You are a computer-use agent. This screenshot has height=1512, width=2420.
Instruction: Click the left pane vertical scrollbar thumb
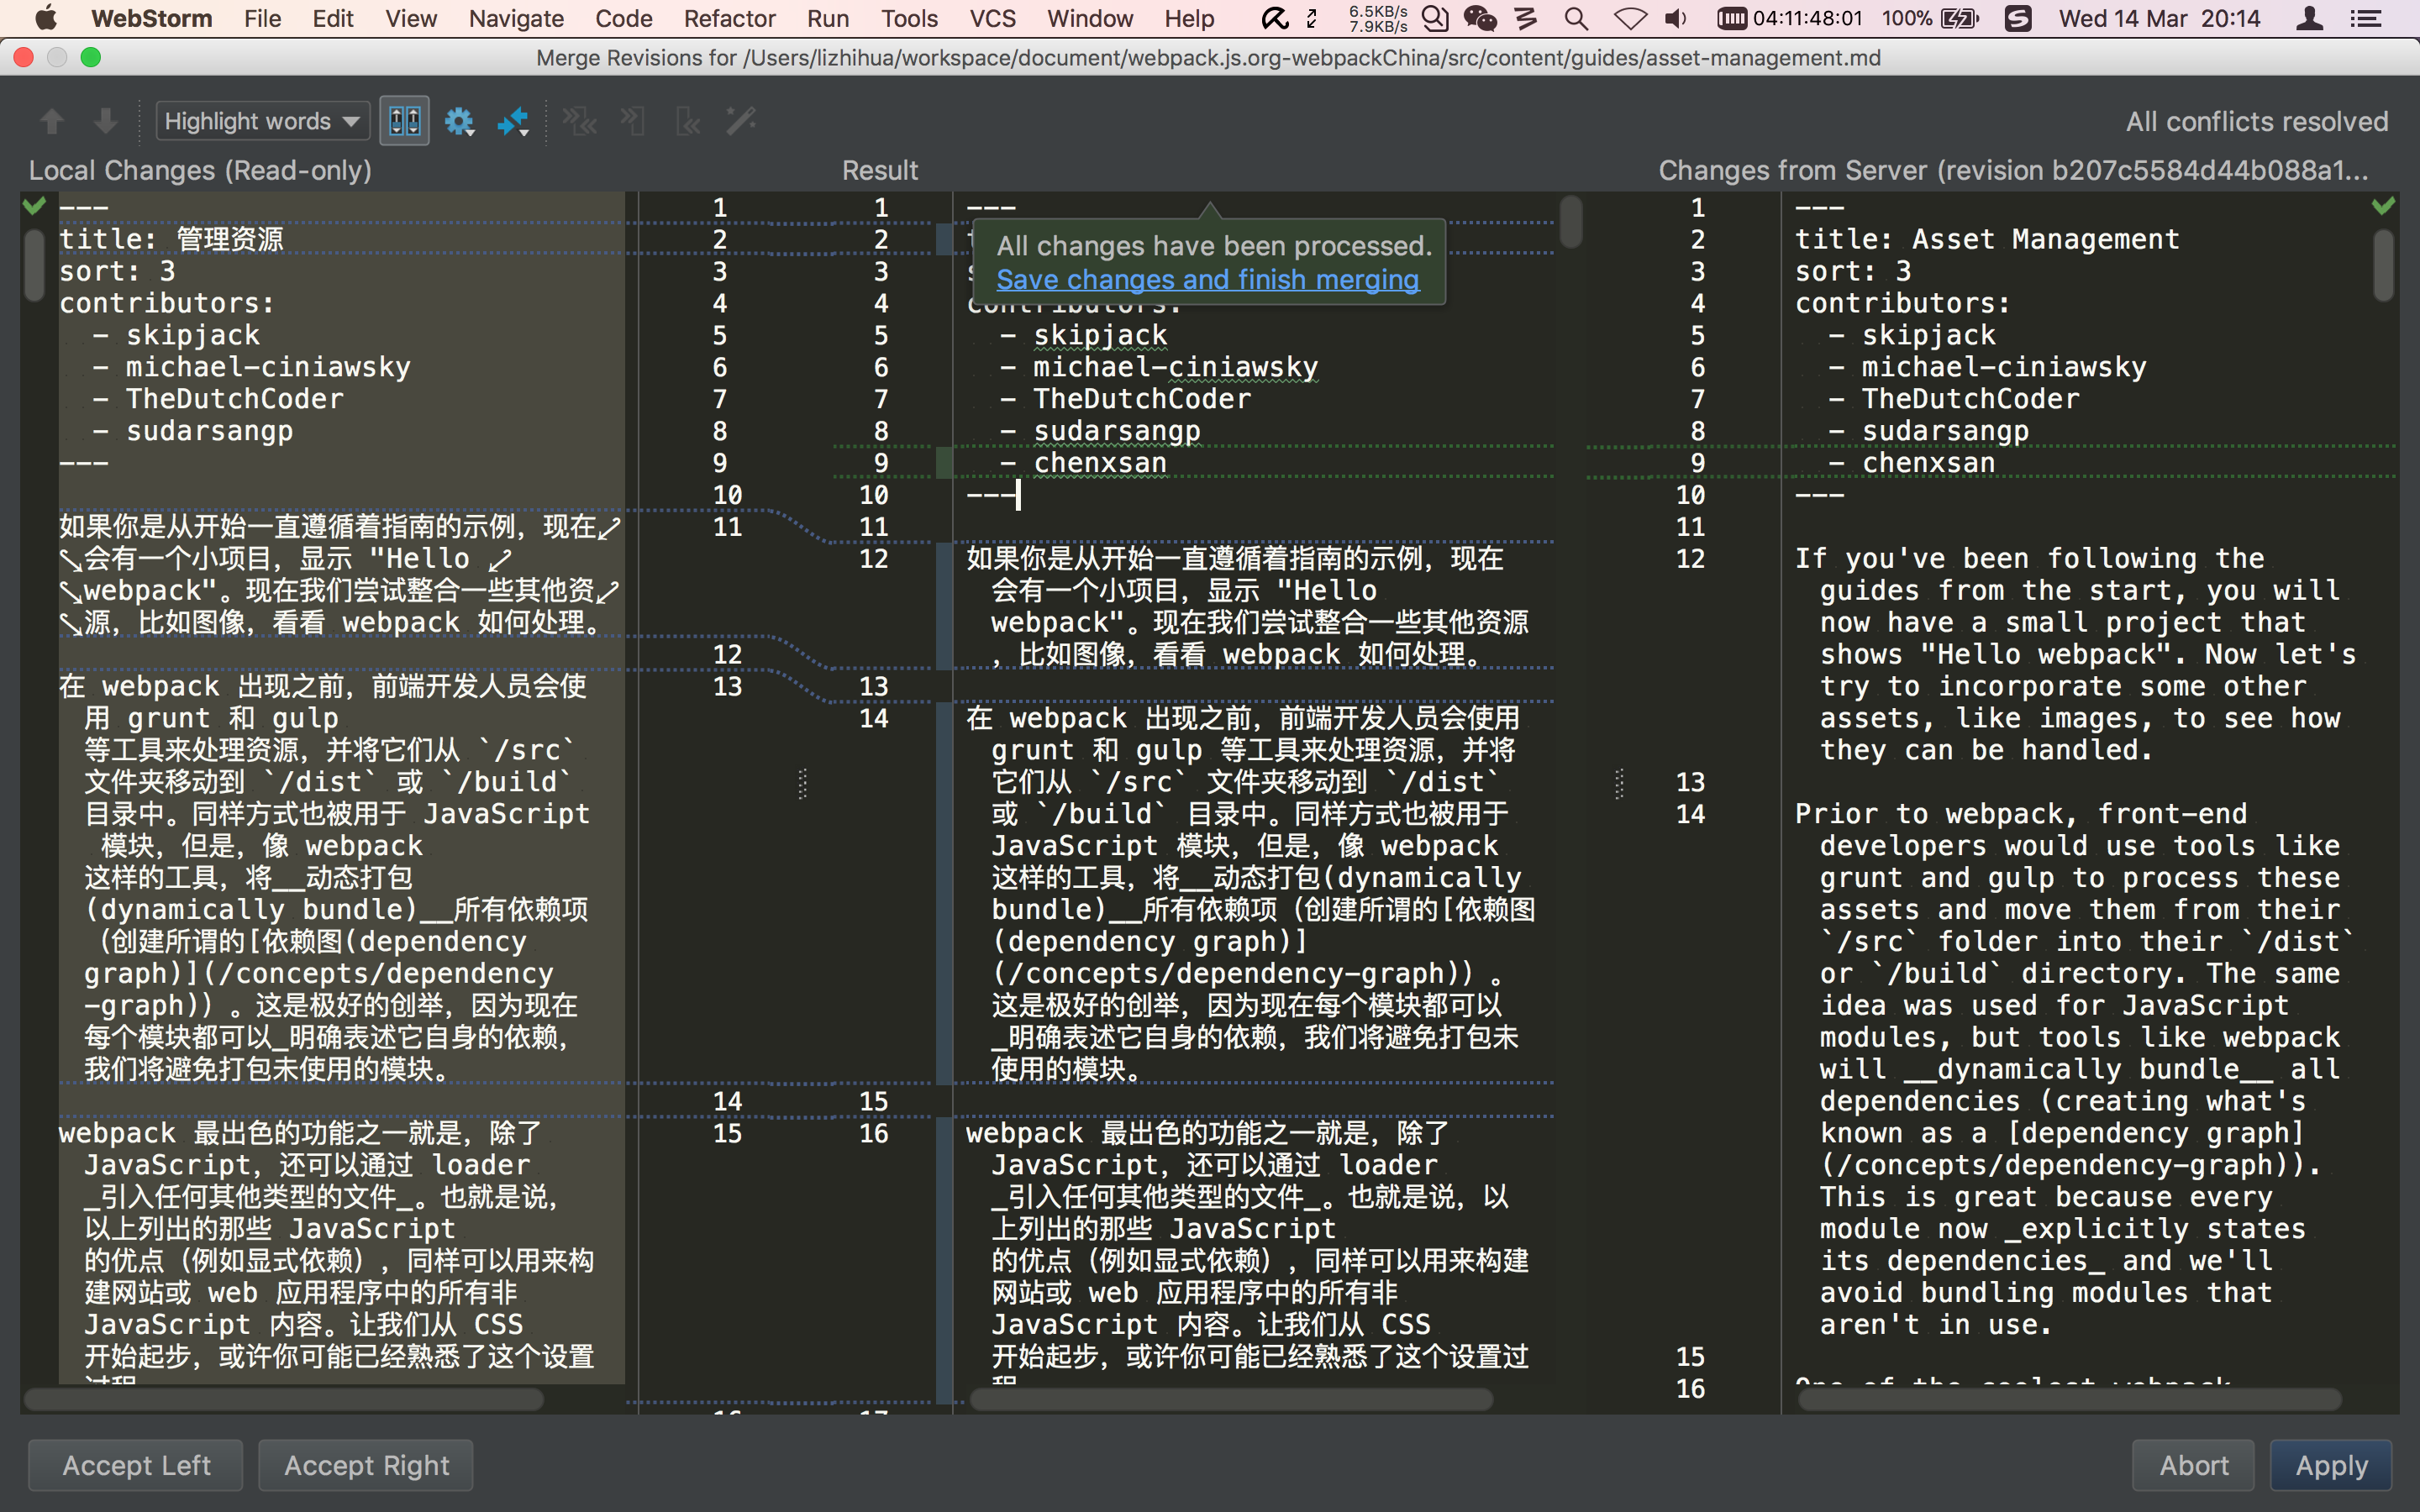[x=34, y=265]
